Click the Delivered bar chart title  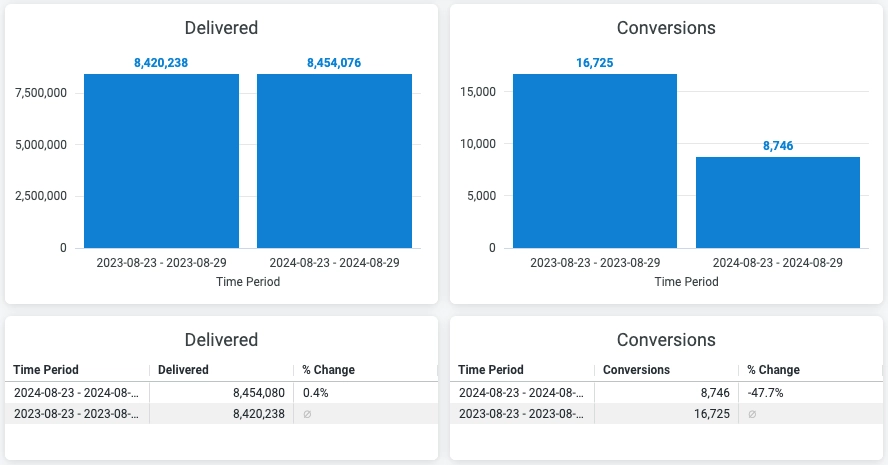[x=221, y=28]
